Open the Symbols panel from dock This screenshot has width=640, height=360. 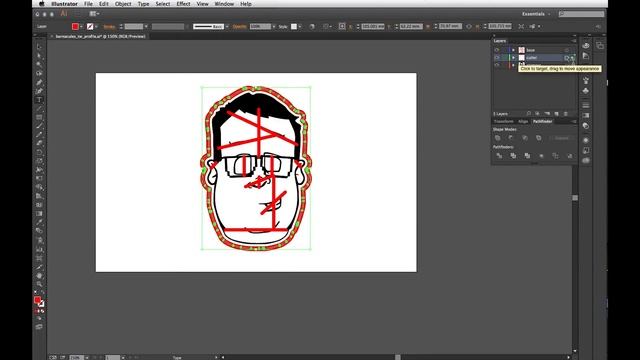586,91
